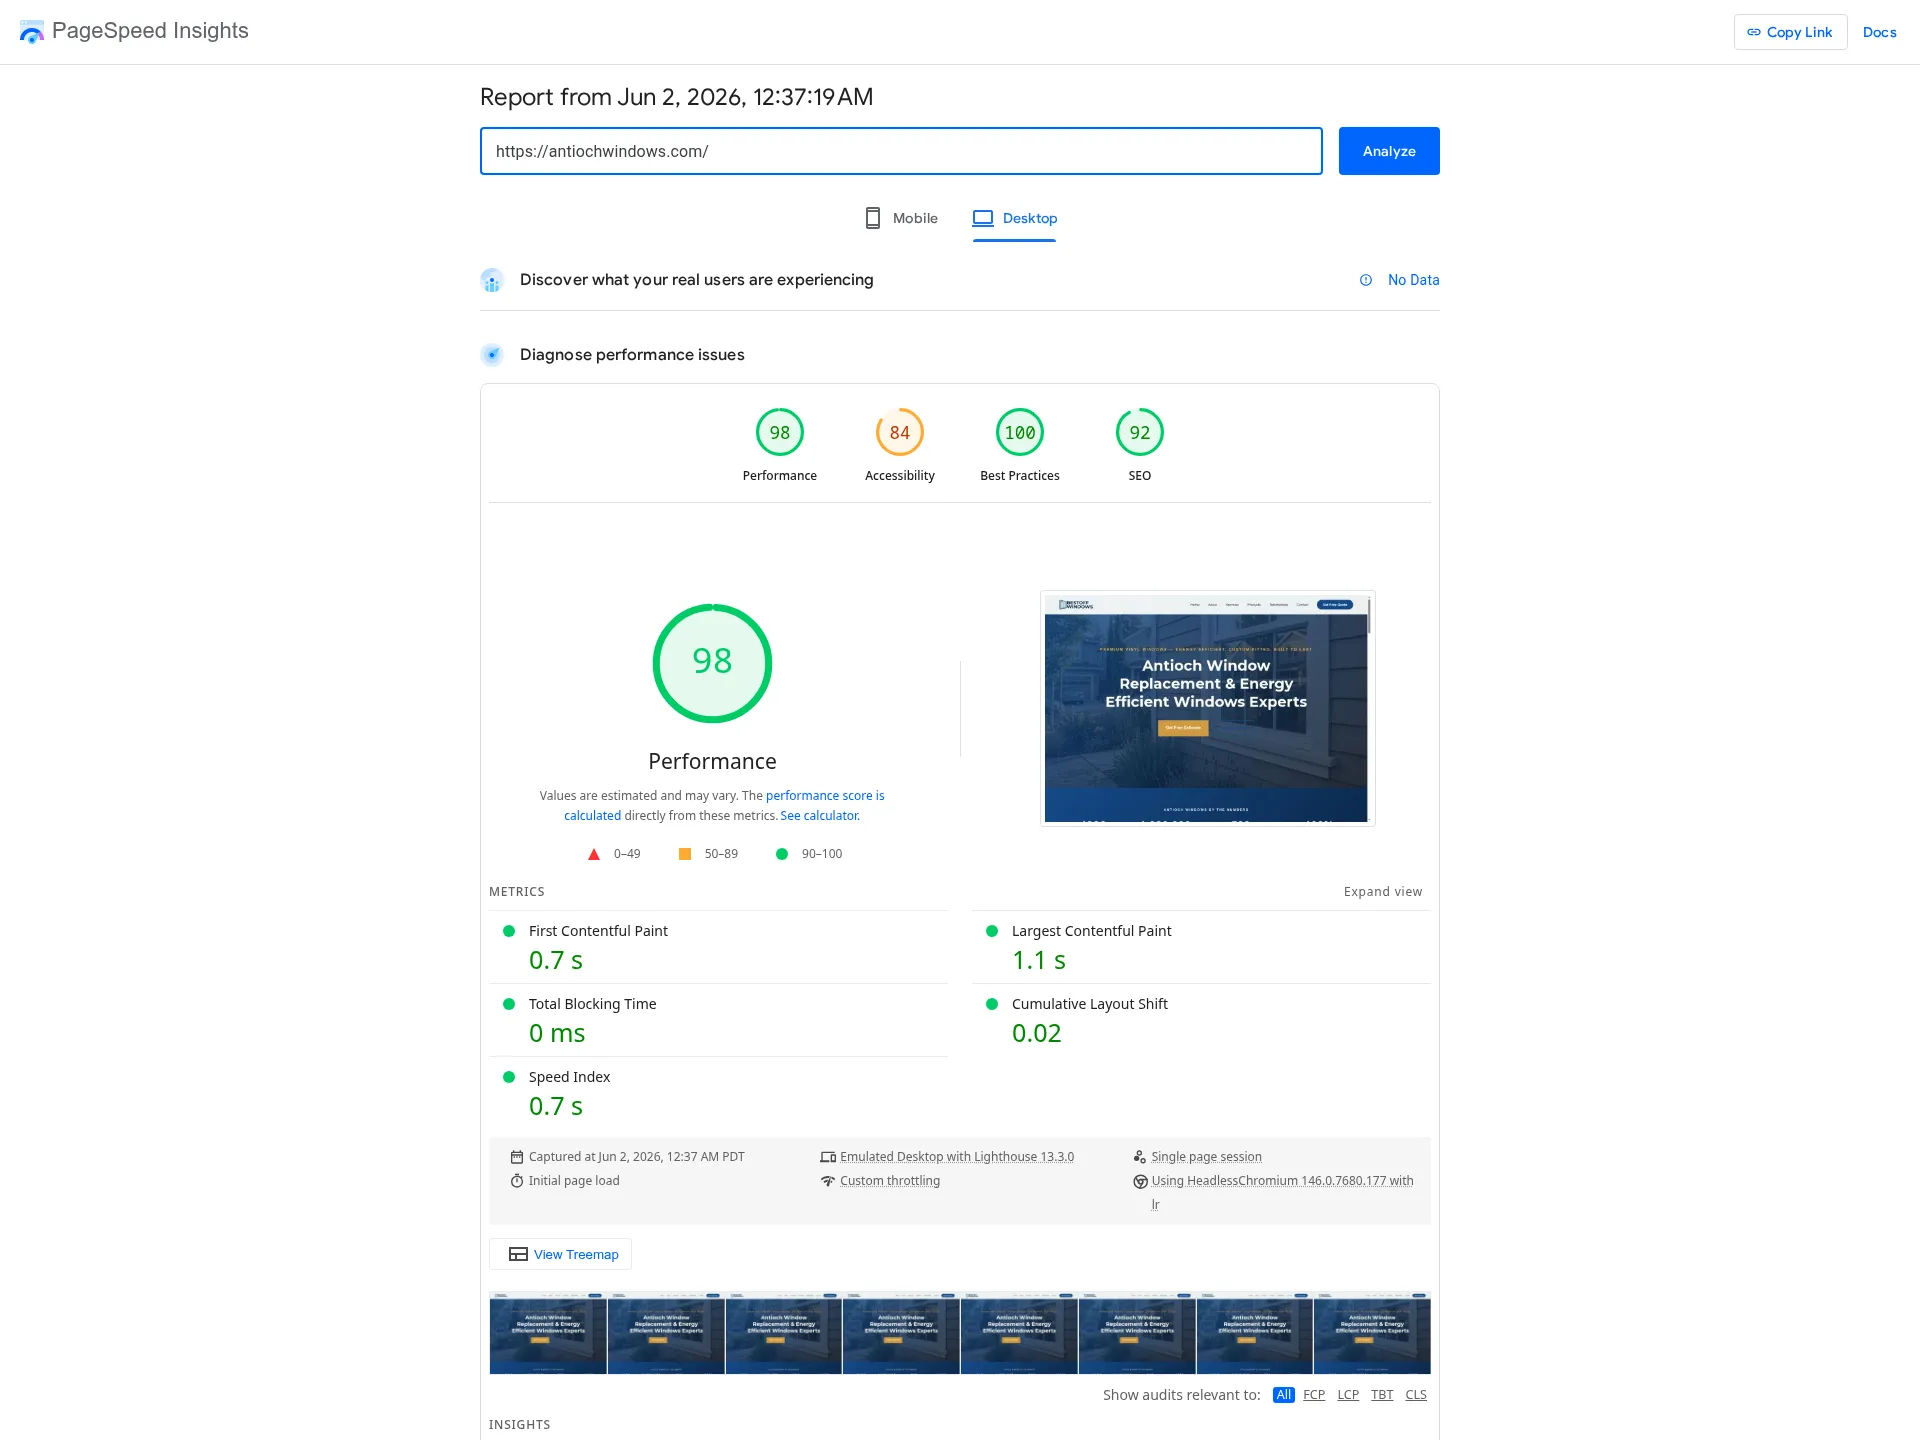Viewport: 1920px width, 1440px height.
Task: Click the No Data info icon
Action: tap(1366, 280)
